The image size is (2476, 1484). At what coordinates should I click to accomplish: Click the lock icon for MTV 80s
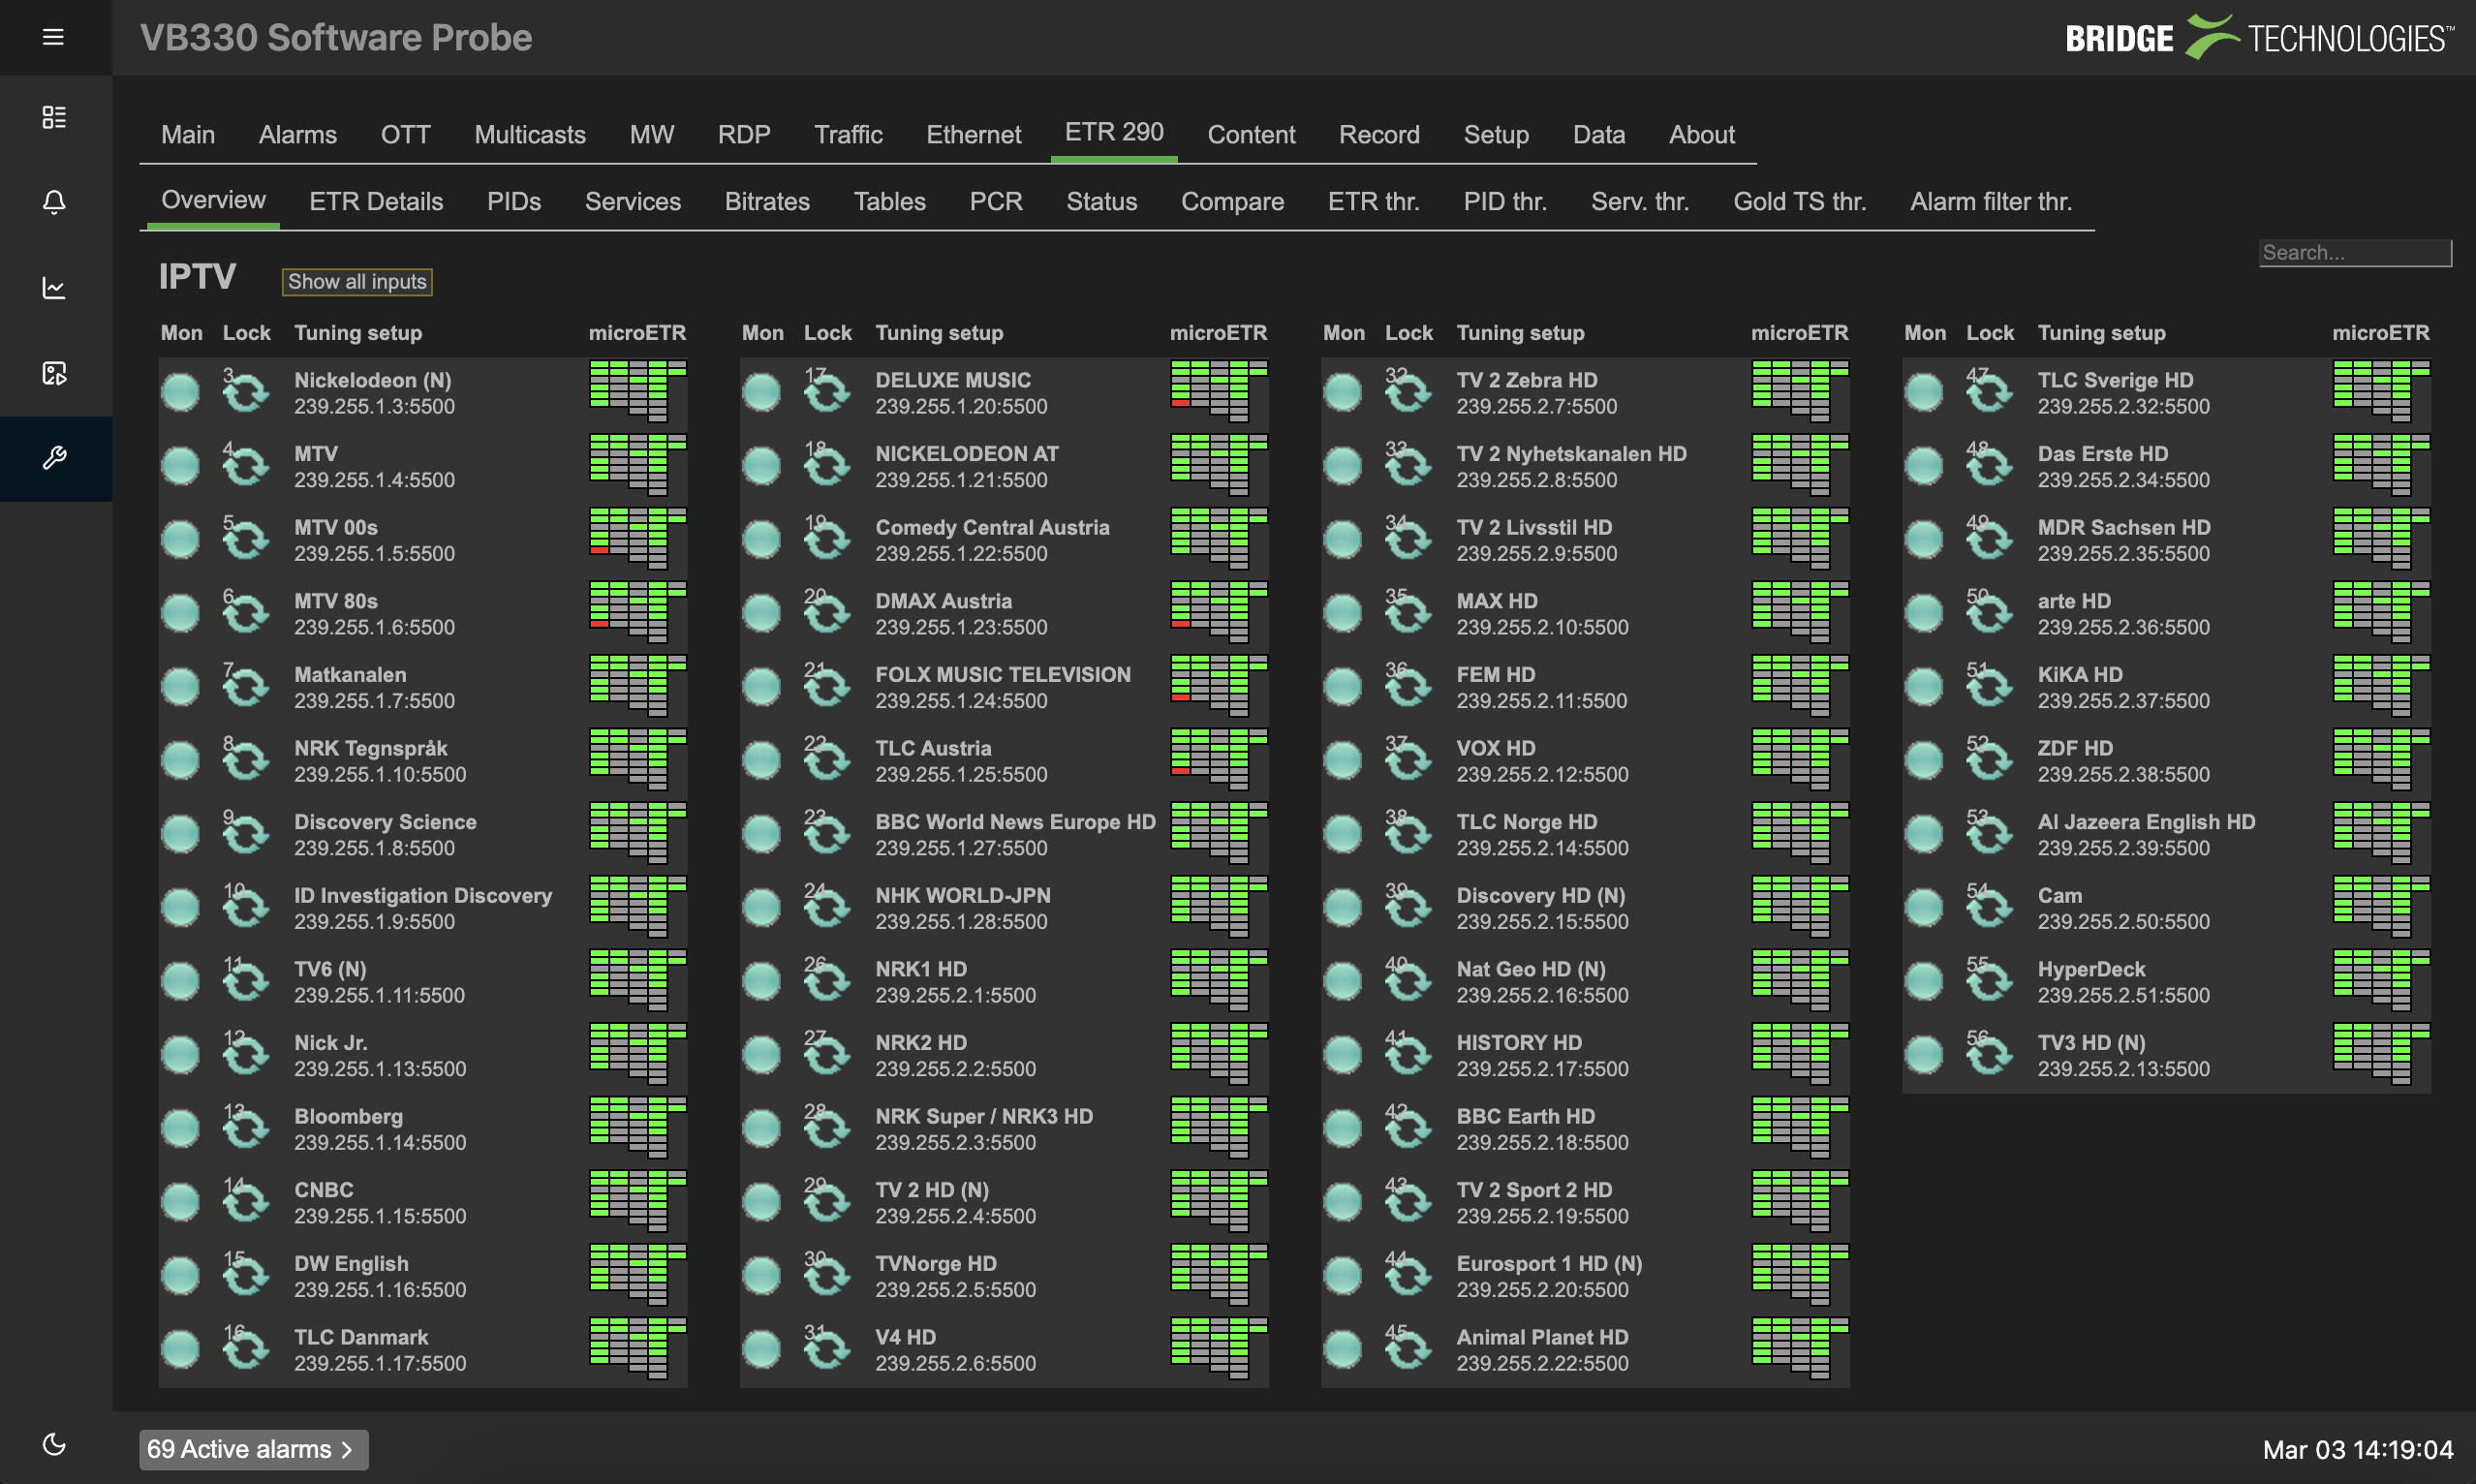(246, 613)
